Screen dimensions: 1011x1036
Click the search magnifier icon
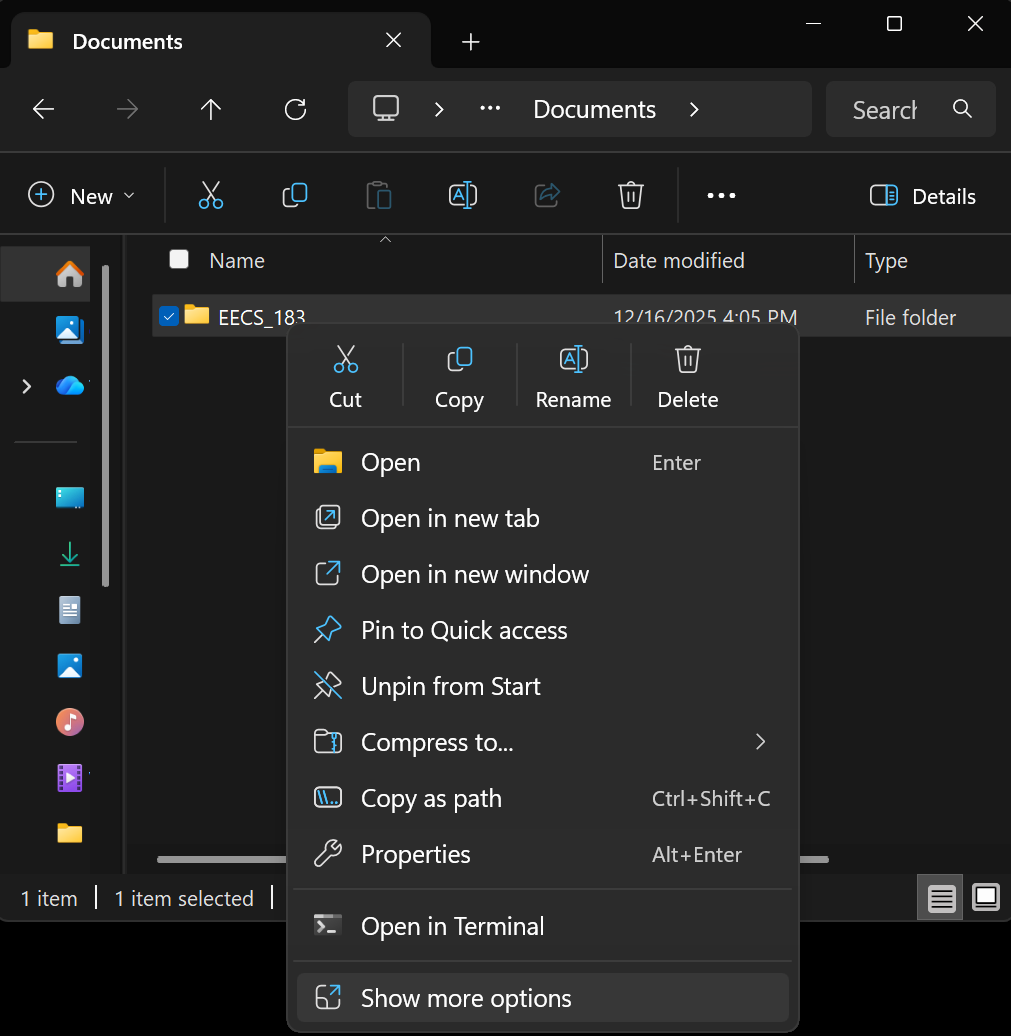tap(962, 109)
